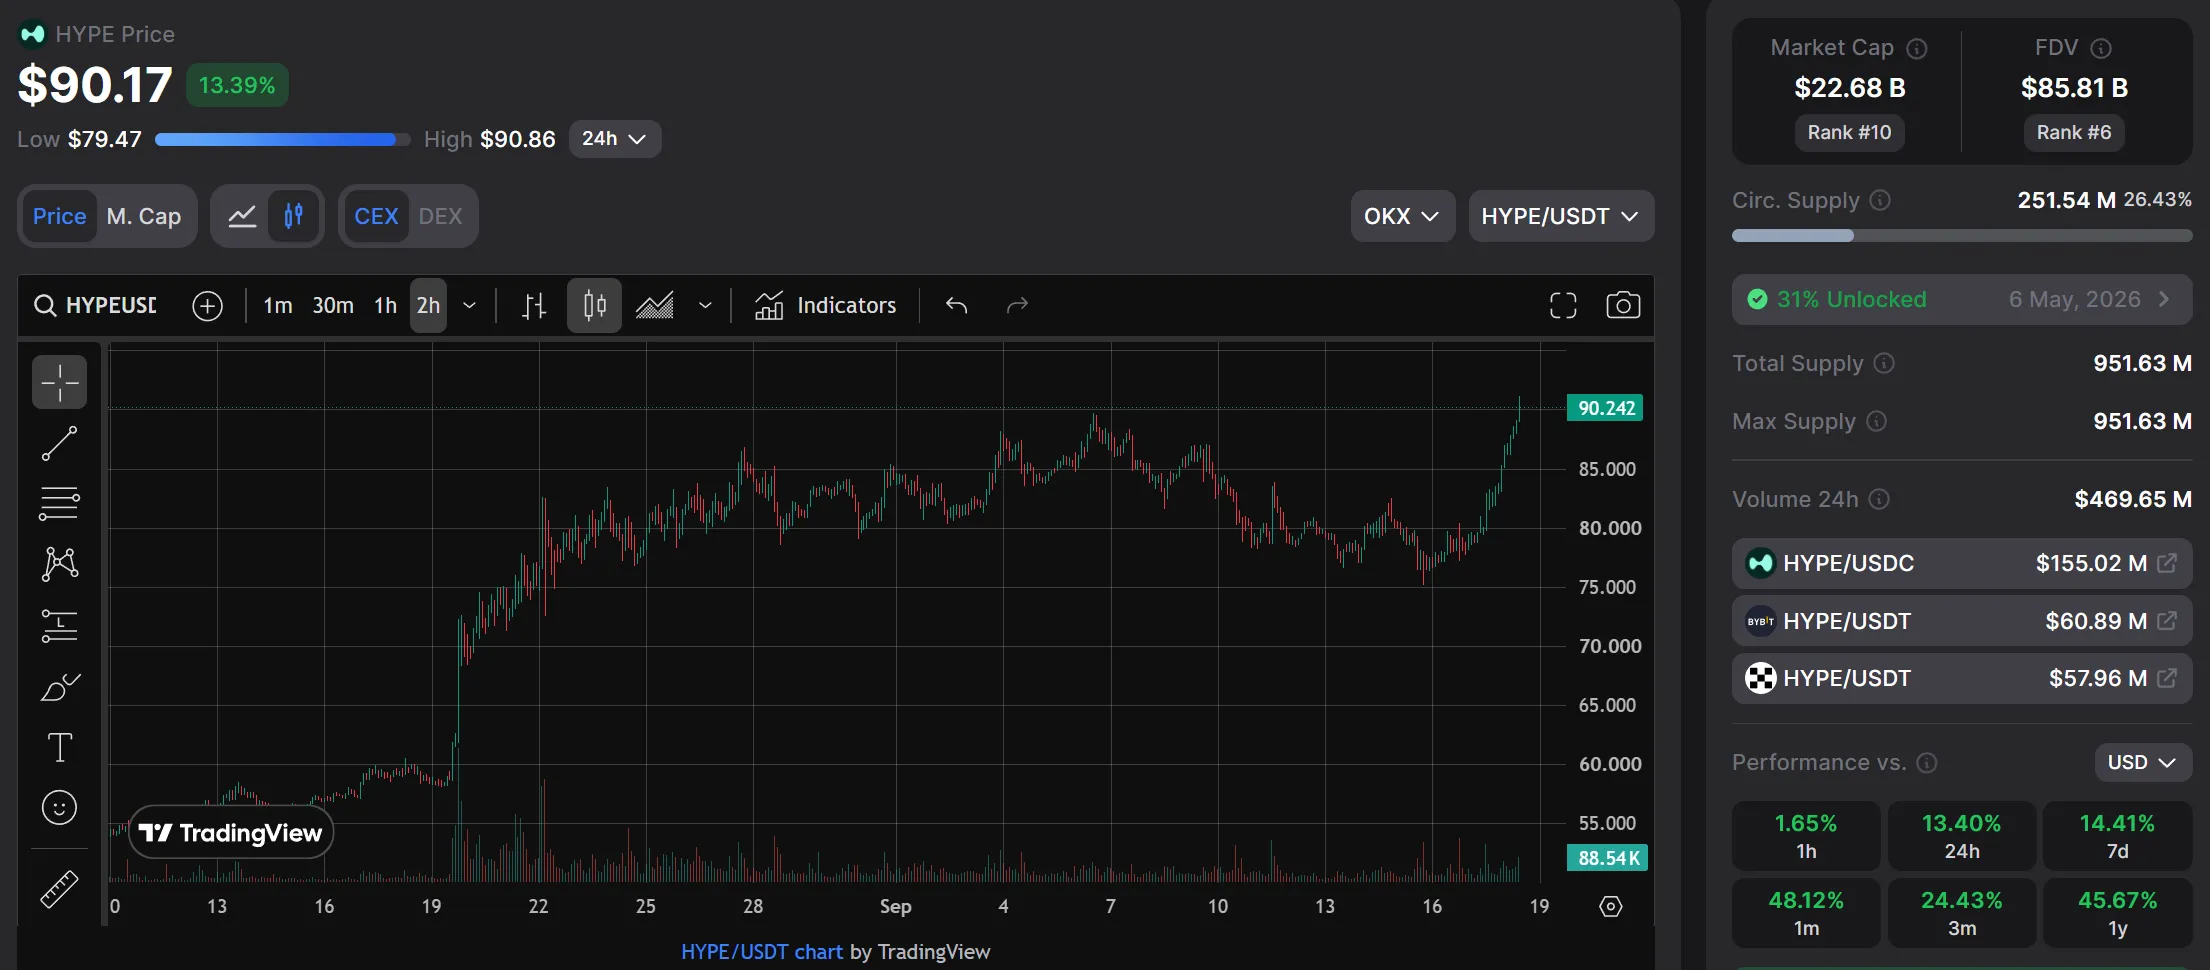Select CEX data source

point(376,216)
